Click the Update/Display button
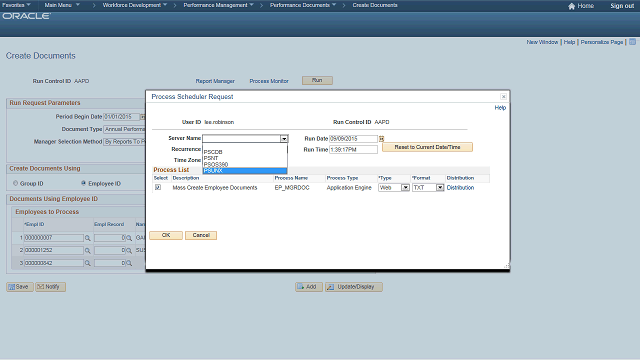640x360 pixels. click(x=353, y=287)
